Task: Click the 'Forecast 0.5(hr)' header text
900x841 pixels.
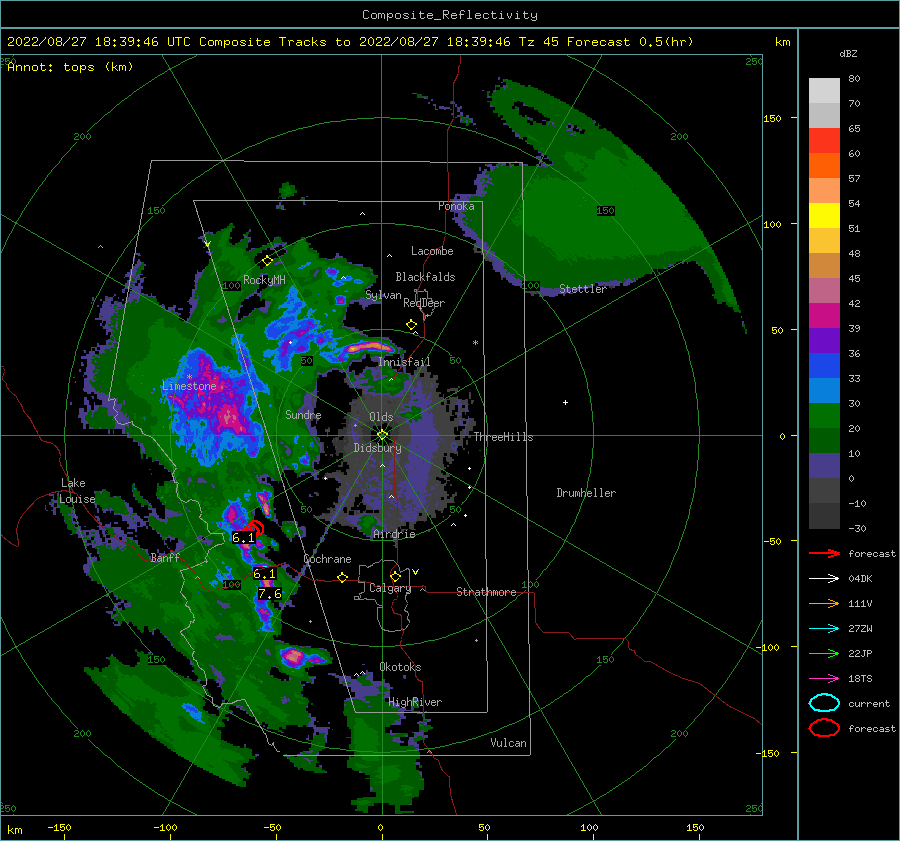Action: [630, 42]
